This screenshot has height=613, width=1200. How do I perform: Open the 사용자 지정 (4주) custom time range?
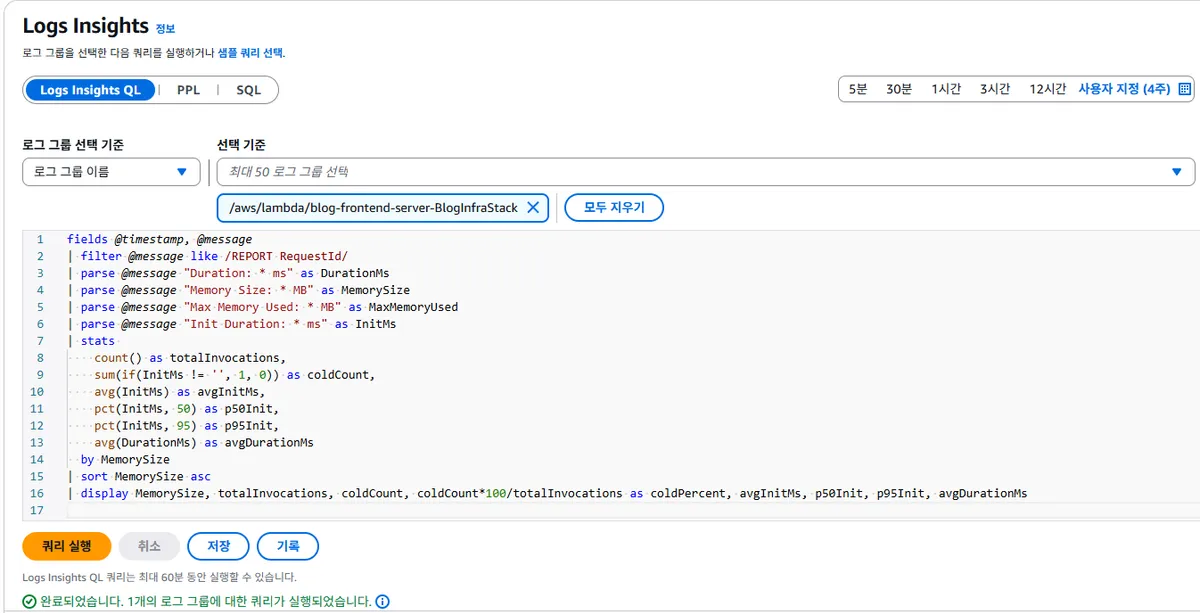(1123, 89)
